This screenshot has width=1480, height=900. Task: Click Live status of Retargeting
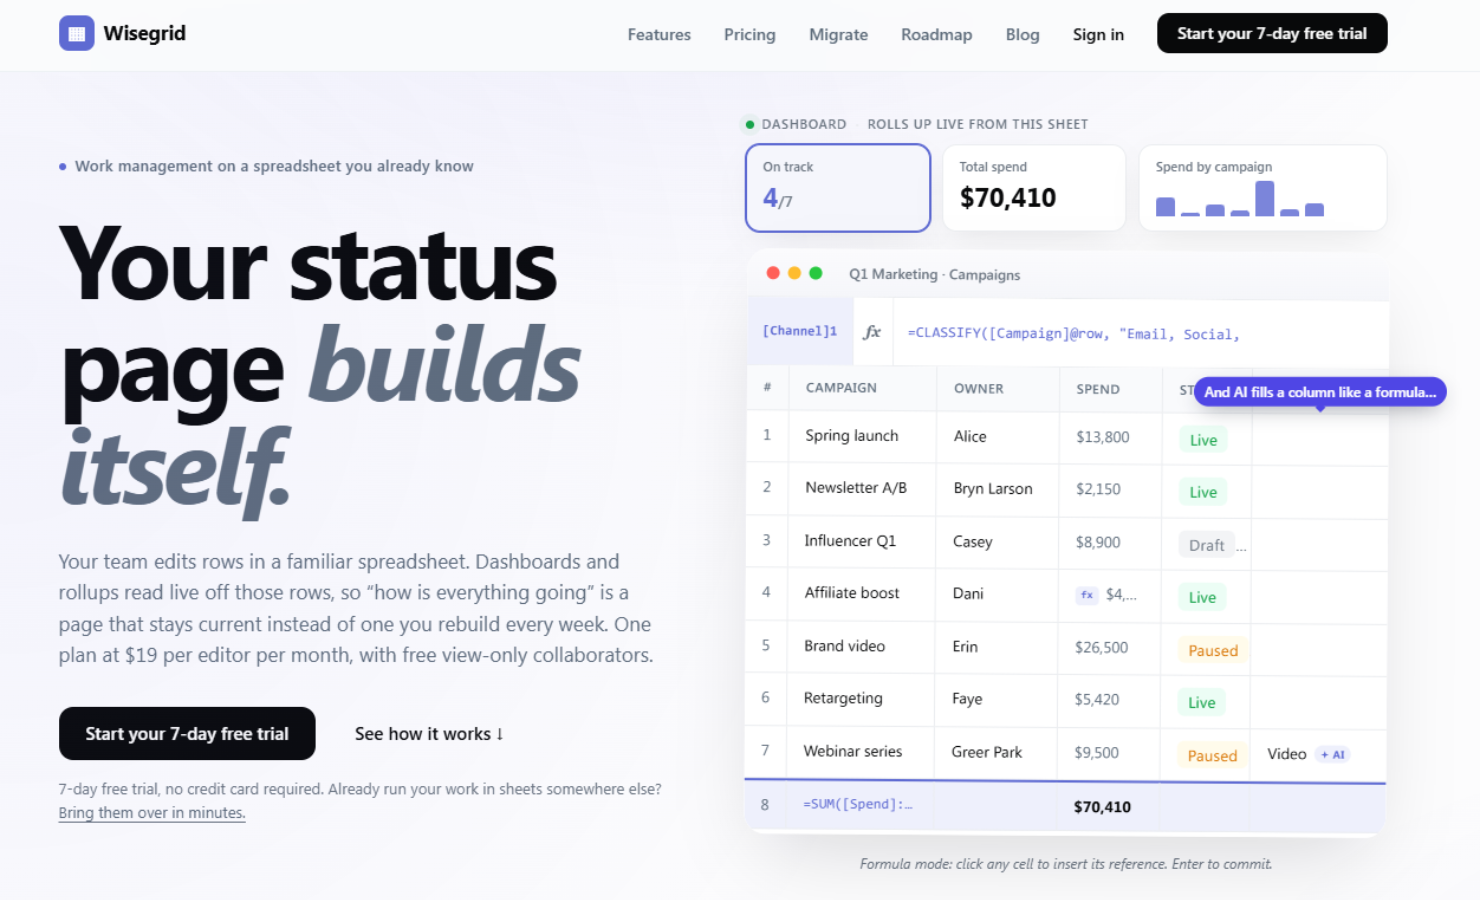1202,702
